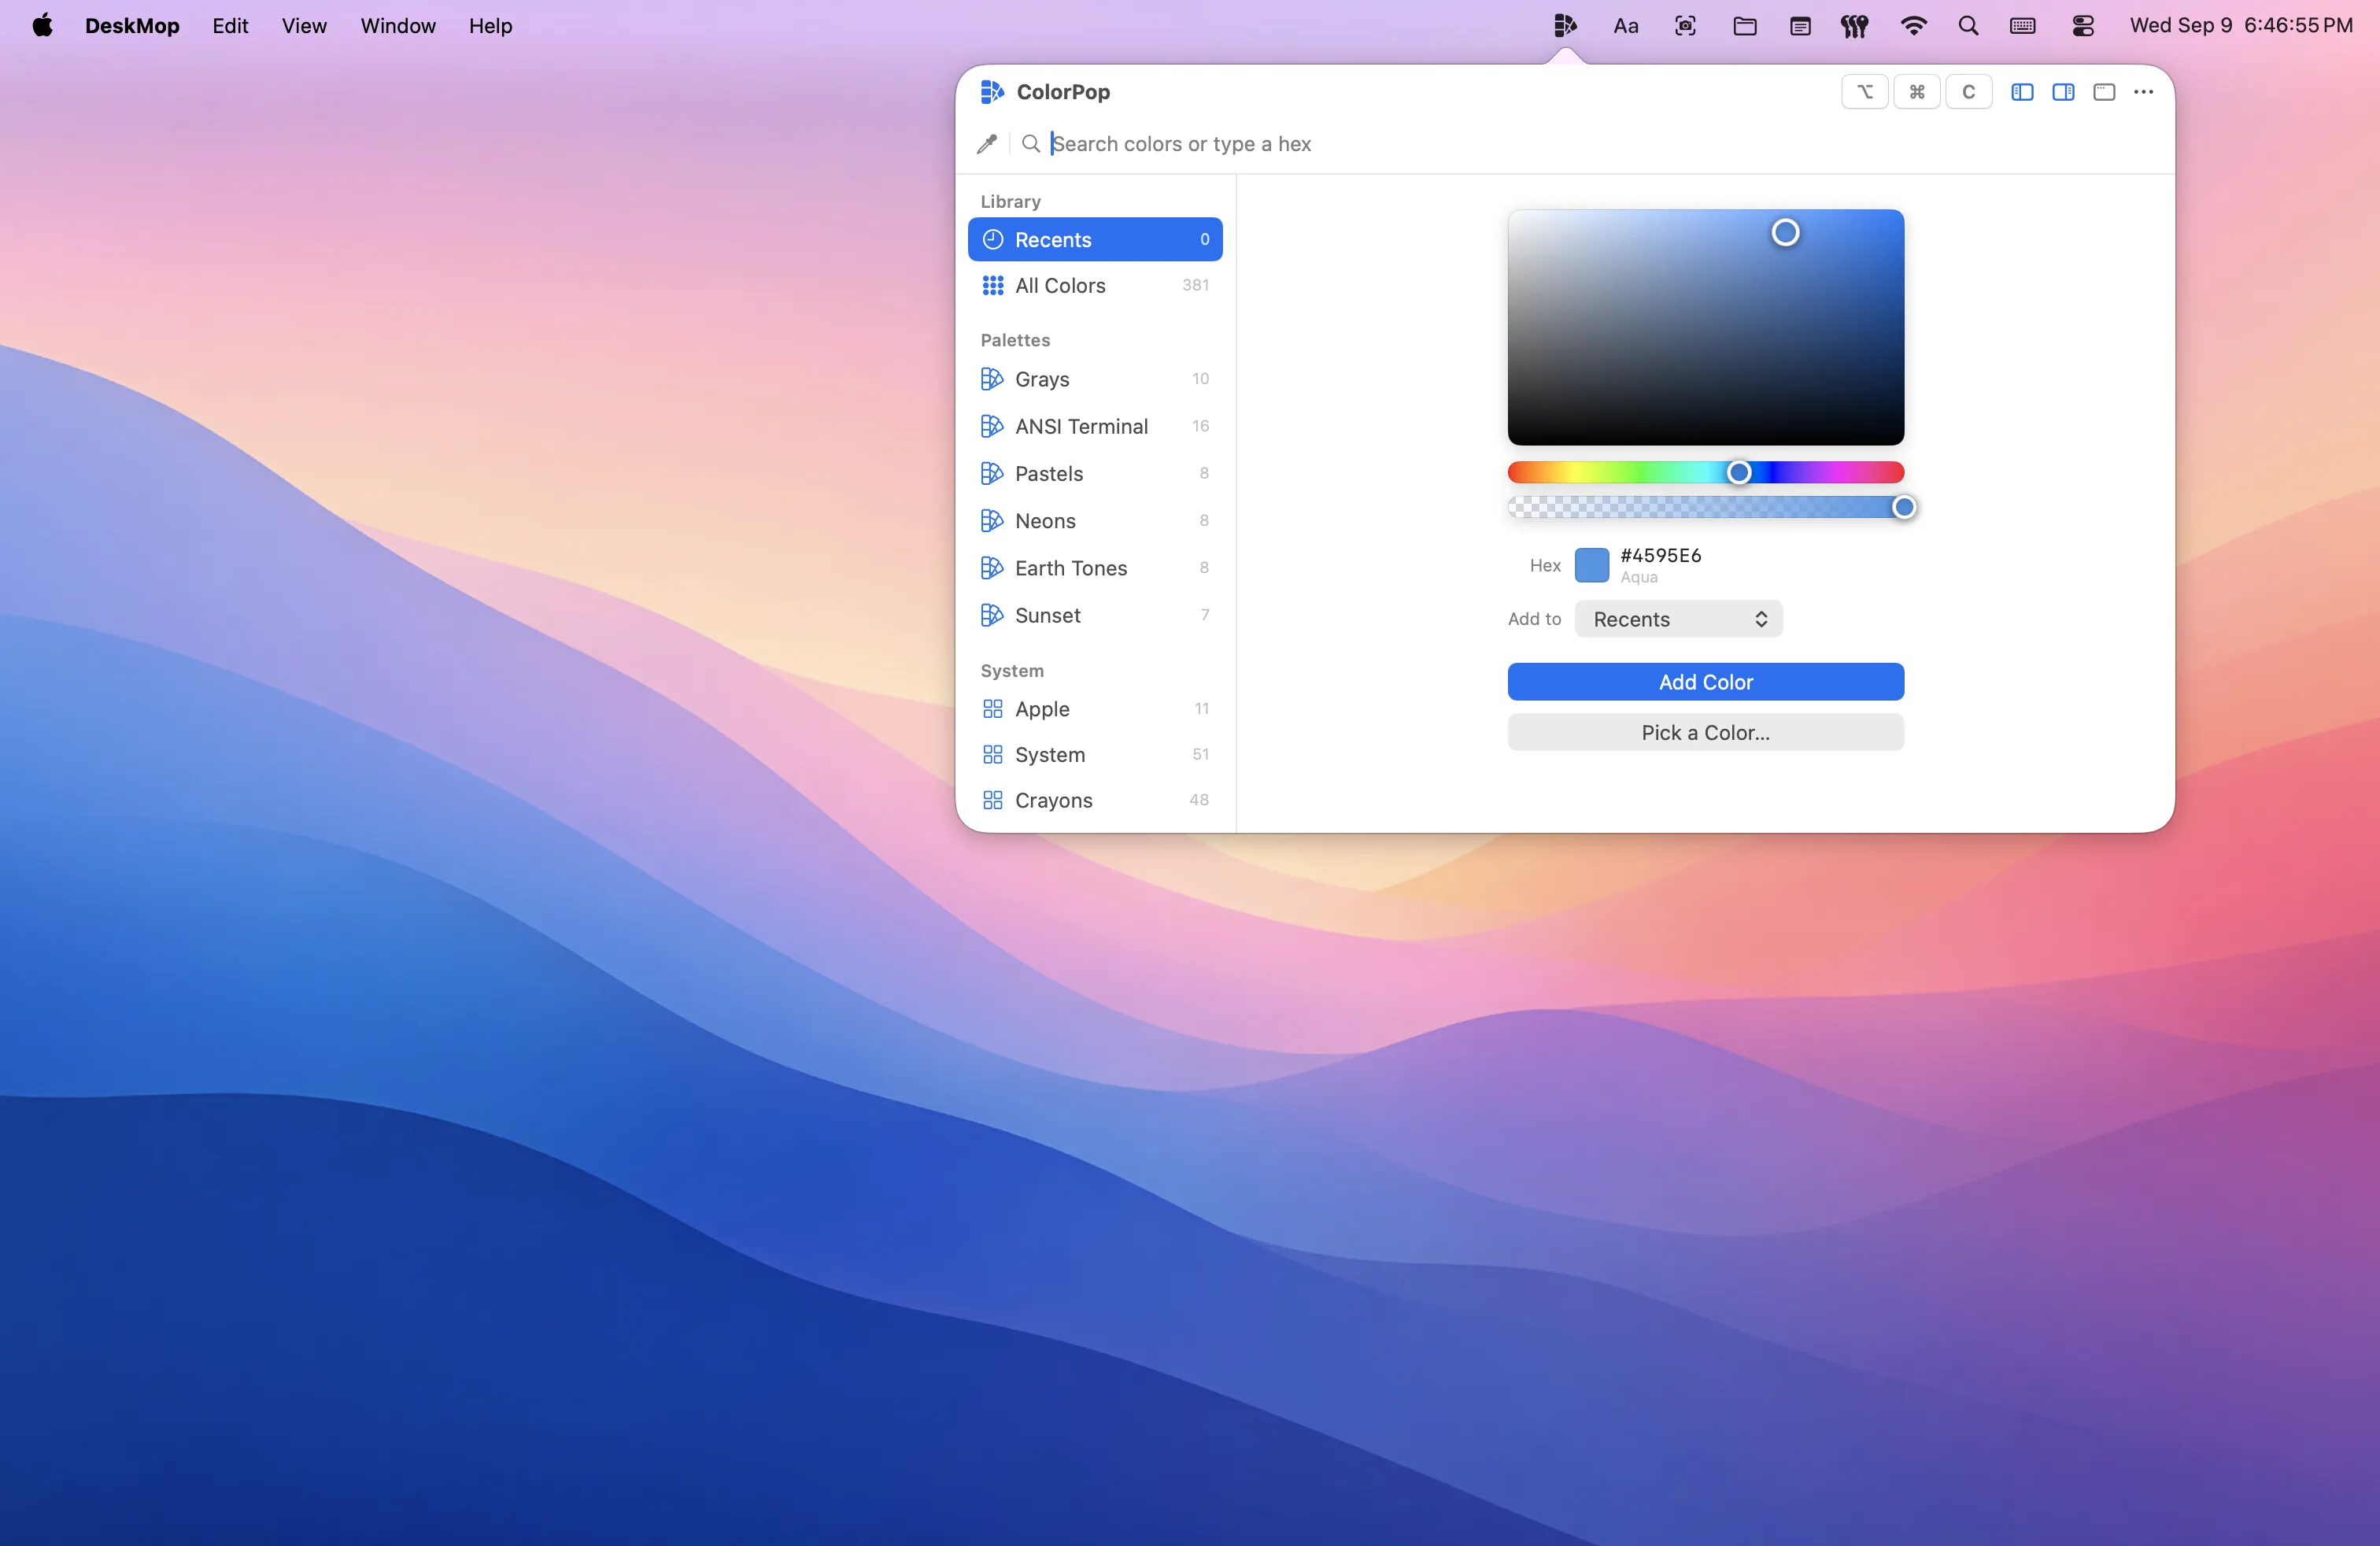Open the Add to Recents dropdown
The width and height of the screenshot is (2380, 1546).
(x=1678, y=619)
